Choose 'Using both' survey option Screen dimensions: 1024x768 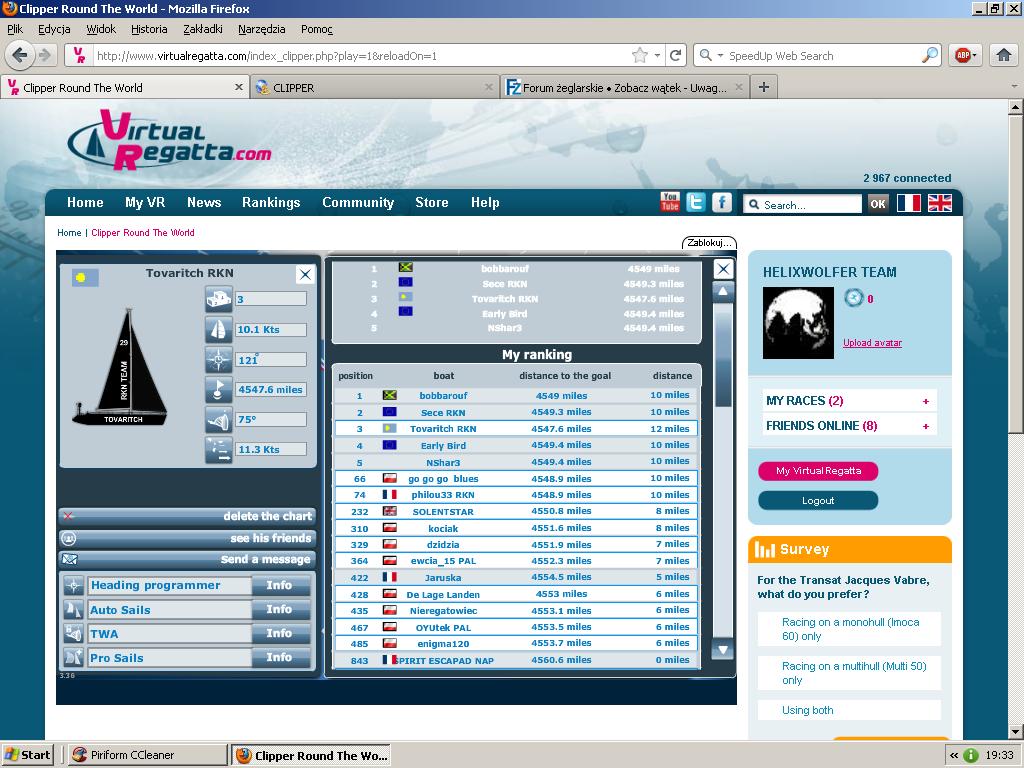click(808, 710)
